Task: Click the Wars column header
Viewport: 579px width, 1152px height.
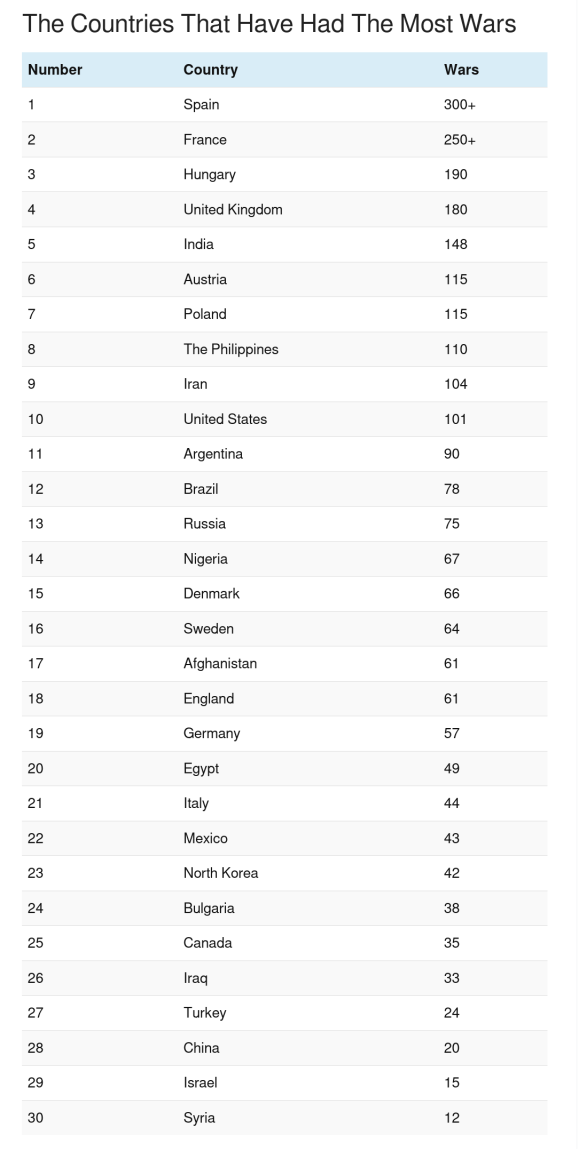Action: pyautogui.click(x=461, y=70)
